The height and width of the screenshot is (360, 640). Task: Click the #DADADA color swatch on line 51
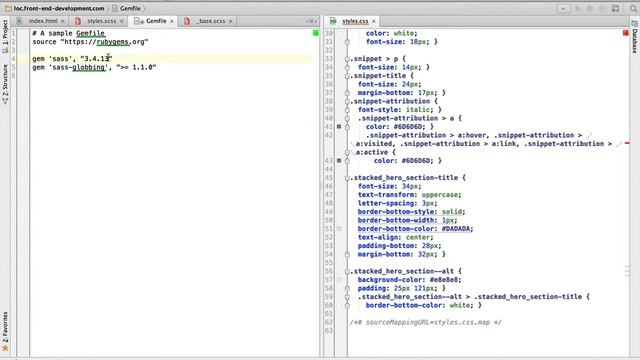click(339, 229)
